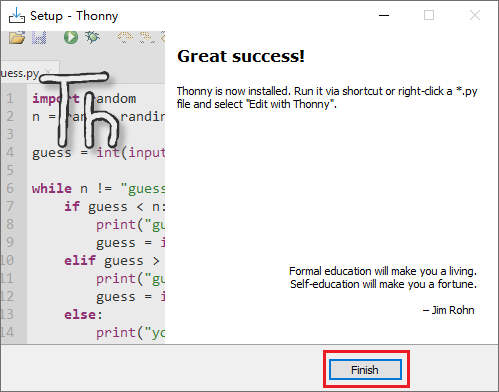Click the 'else:' keyword in the code image
Screen dimensions: 499x392
(x=83, y=314)
